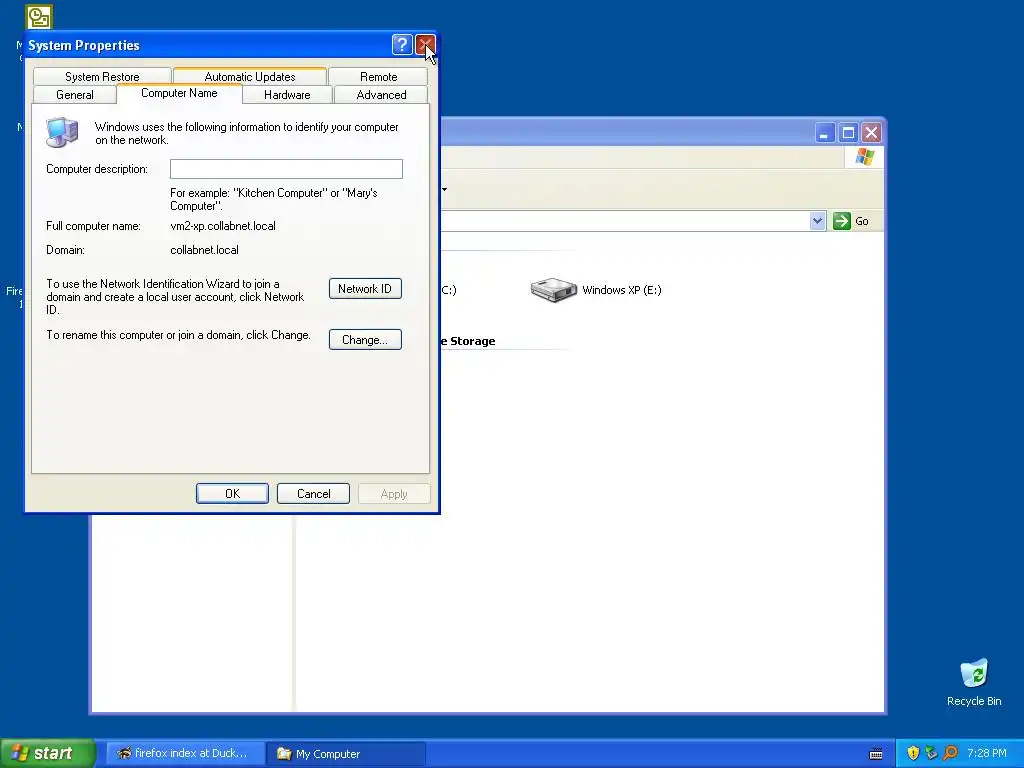The height and width of the screenshot is (768, 1024).
Task: Close the System Properties dialog
Action: 425,44
